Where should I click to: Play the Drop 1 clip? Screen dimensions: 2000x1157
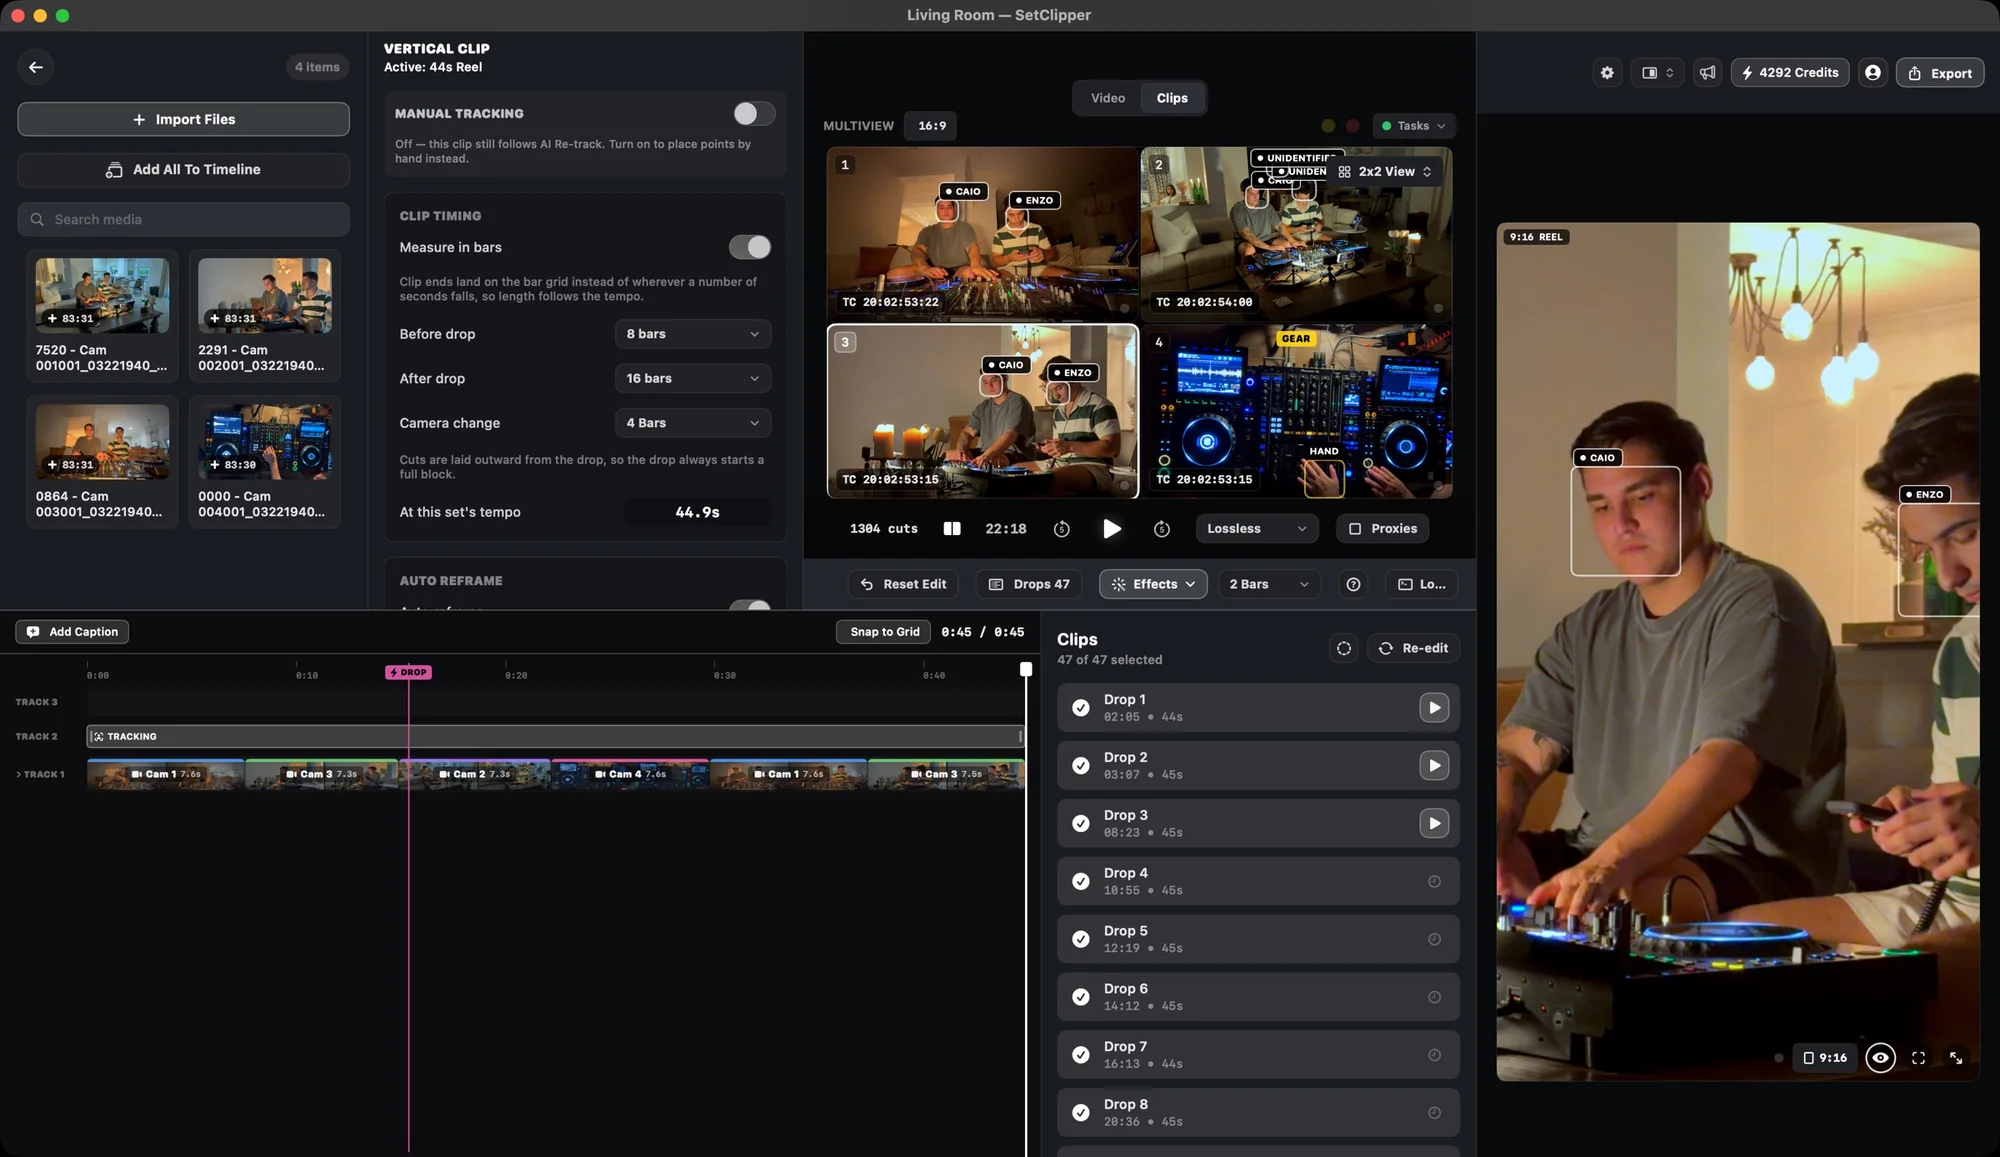(x=1434, y=708)
